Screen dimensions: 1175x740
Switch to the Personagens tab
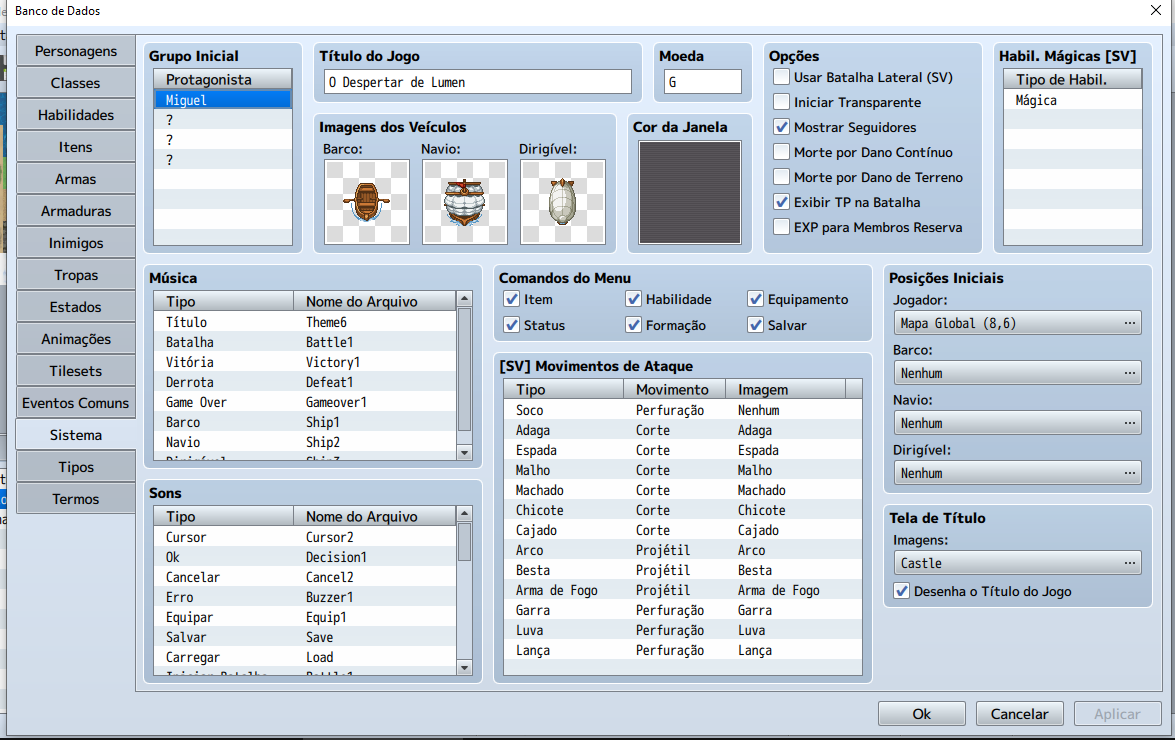pos(76,51)
